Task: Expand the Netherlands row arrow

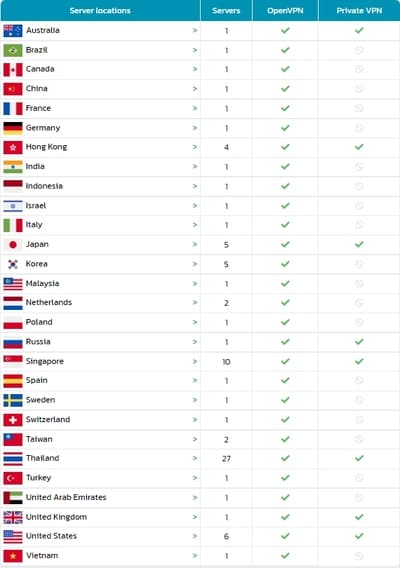Action: (x=195, y=302)
